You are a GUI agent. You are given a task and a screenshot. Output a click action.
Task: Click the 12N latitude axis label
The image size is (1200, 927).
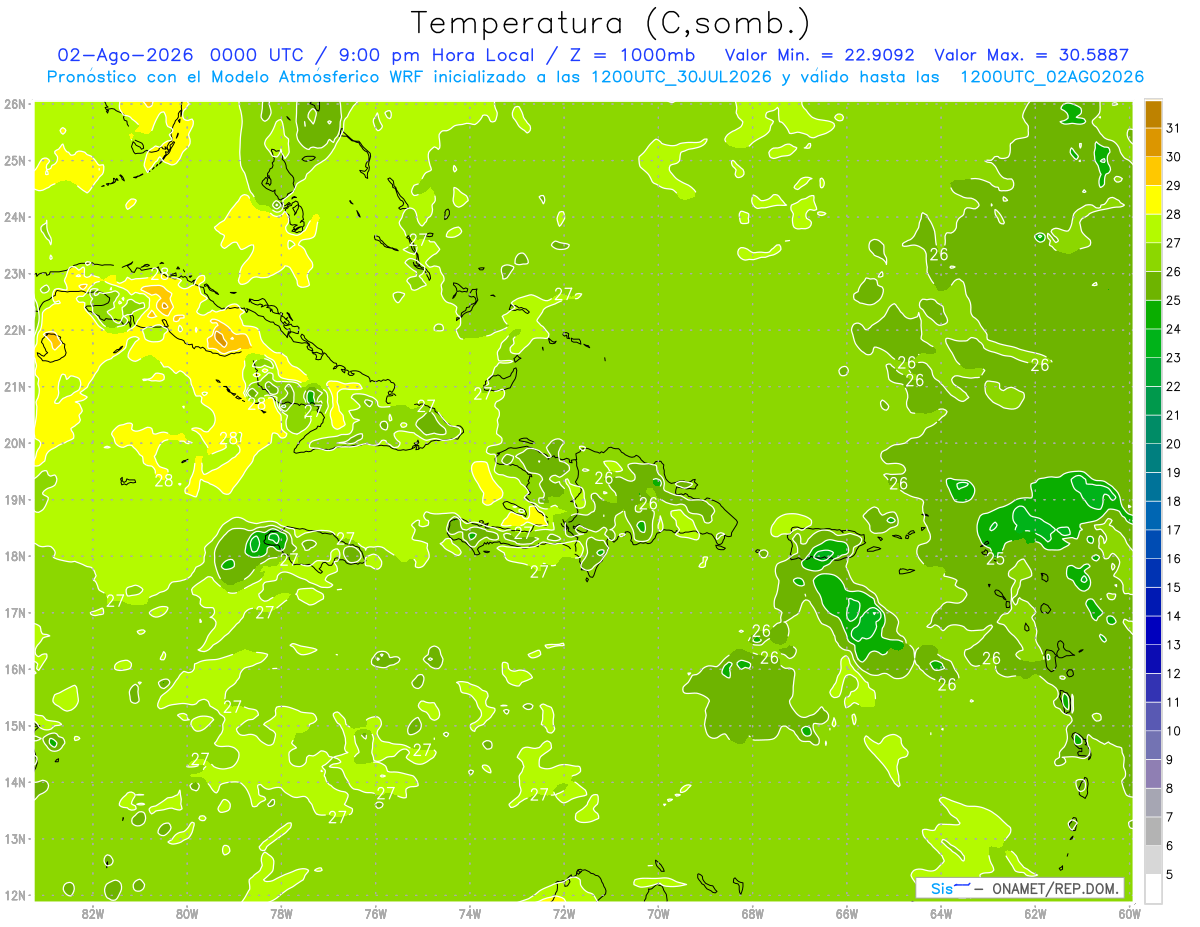[x=15, y=895]
